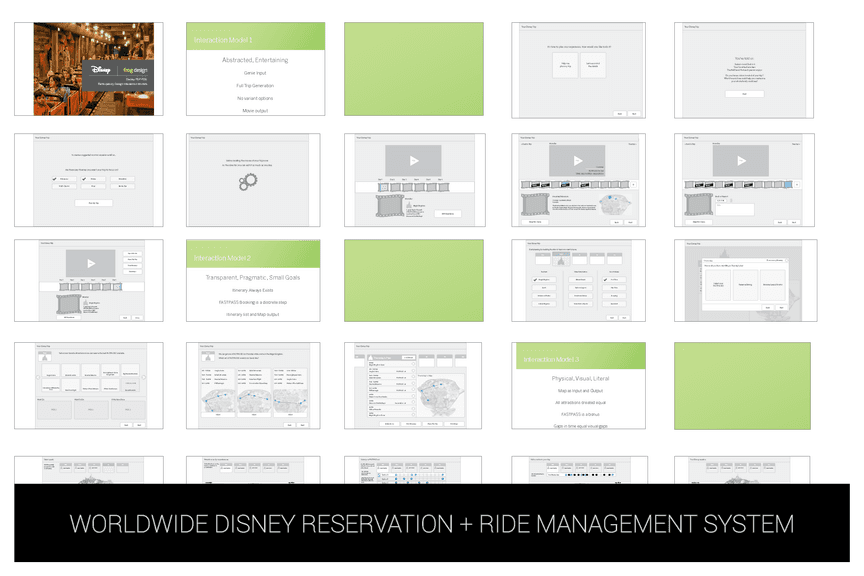Open the wireframe slide with two choice cards
This screenshot has width=864, height=576.
(x=579, y=70)
